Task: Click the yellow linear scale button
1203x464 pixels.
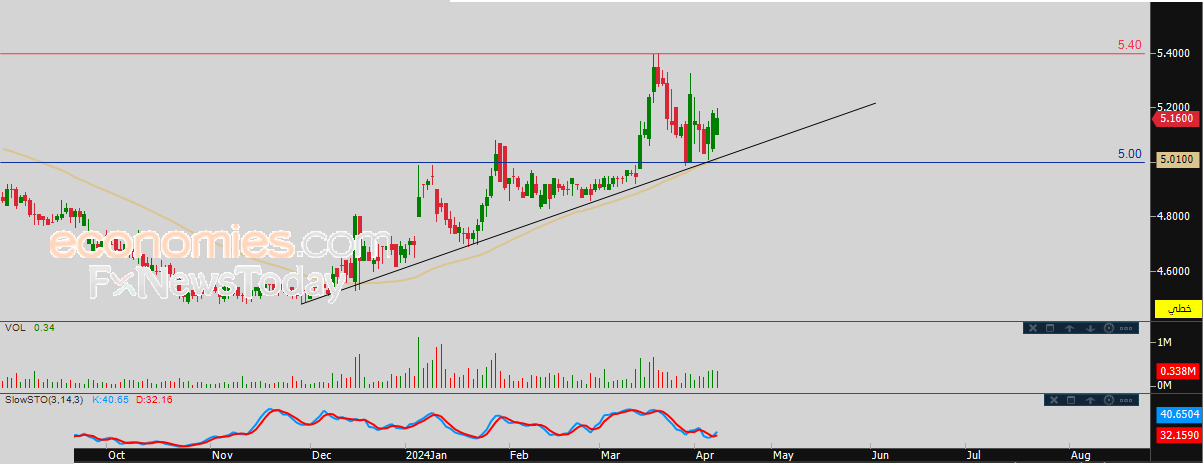Action: 1179,310
